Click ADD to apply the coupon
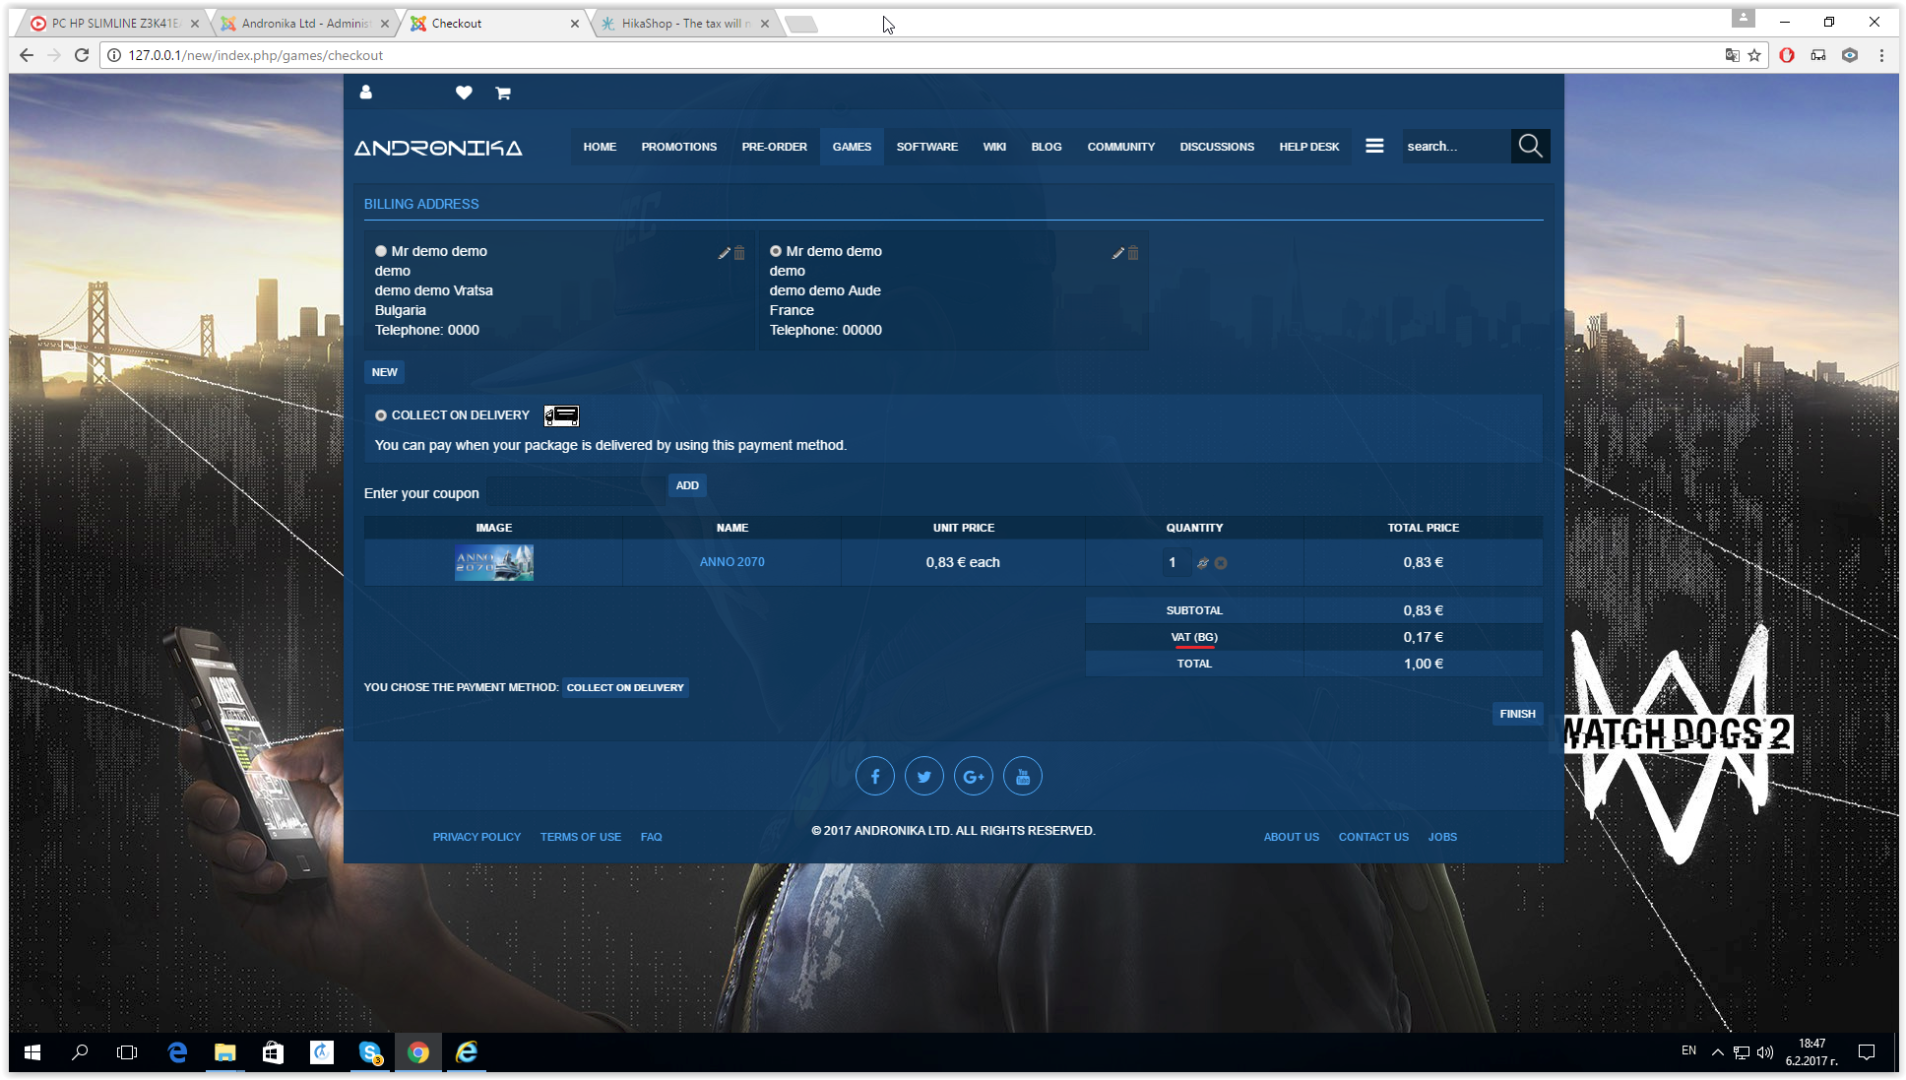 [x=687, y=486]
